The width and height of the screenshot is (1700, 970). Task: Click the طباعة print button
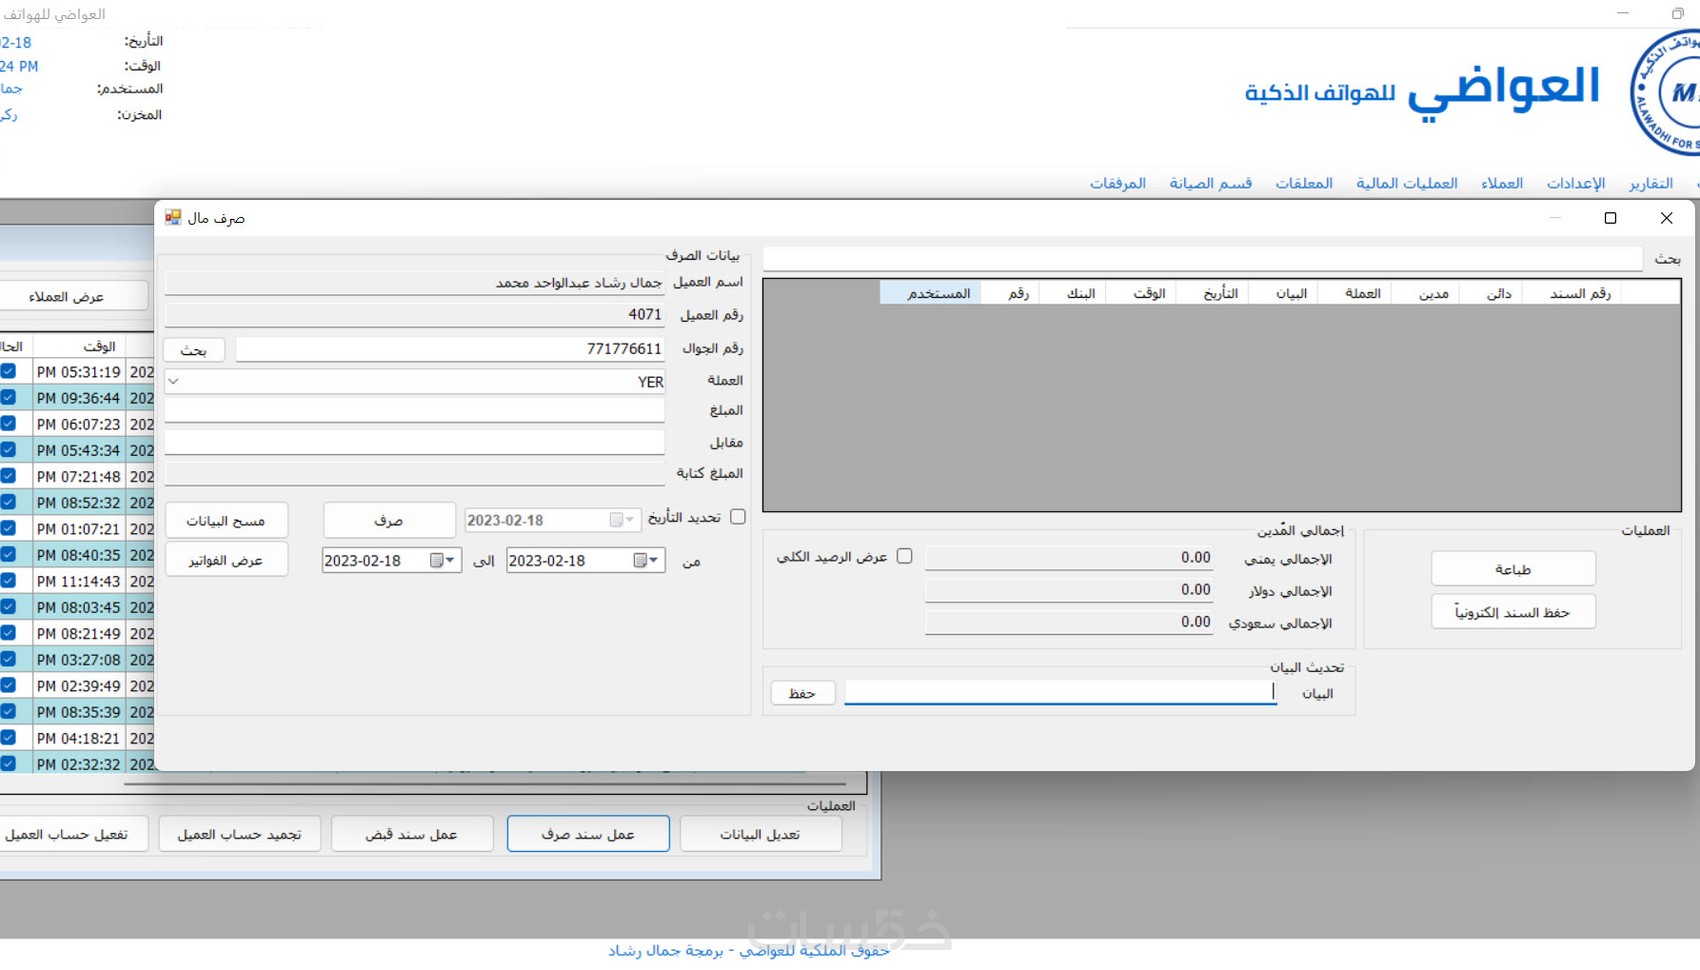pyautogui.click(x=1513, y=569)
